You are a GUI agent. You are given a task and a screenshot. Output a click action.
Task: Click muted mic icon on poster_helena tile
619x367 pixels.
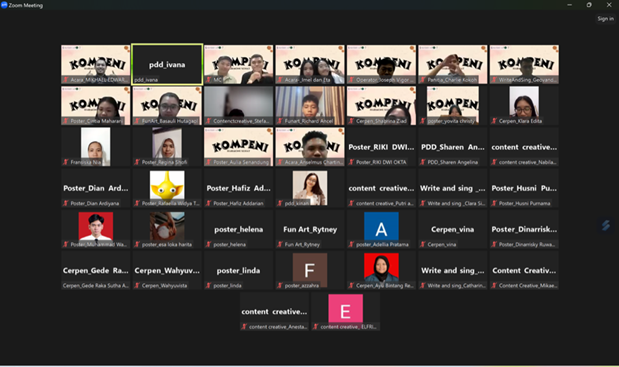click(x=209, y=244)
